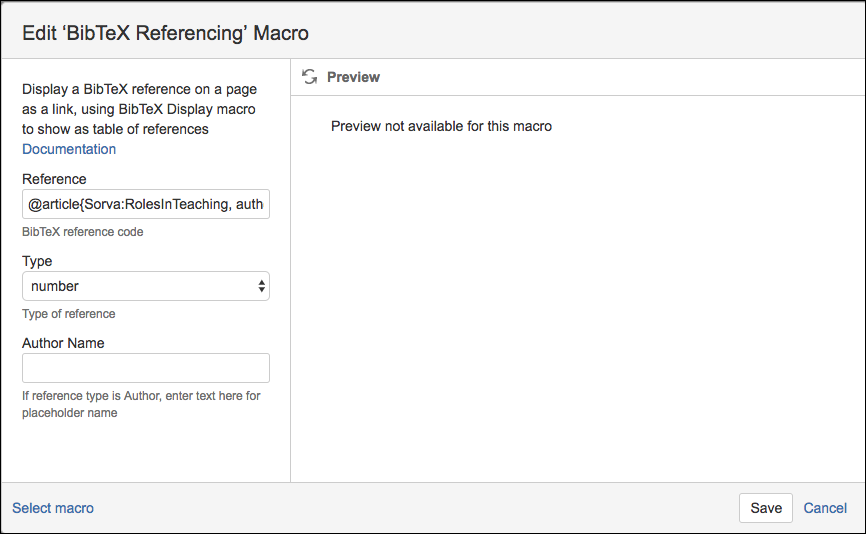Click the macro description paragraph about BibTeX Display
The height and width of the screenshot is (534, 866).
(139, 109)
